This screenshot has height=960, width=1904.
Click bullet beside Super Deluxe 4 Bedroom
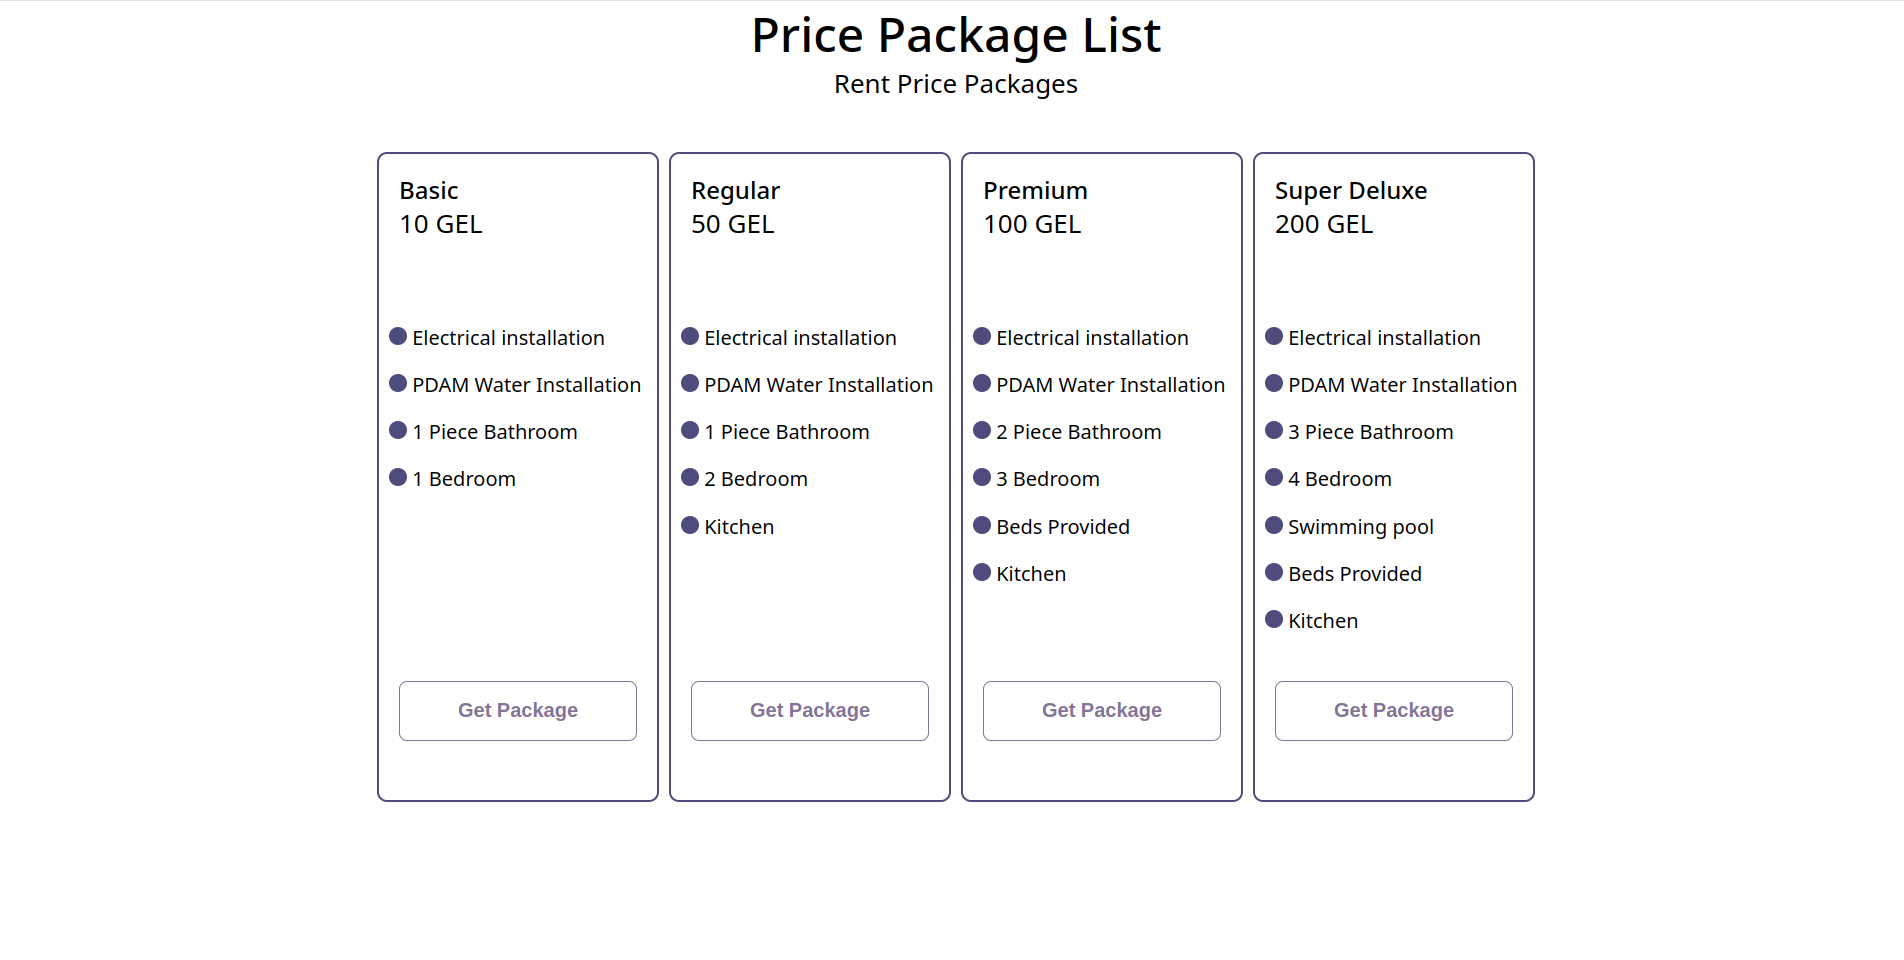(x=1274, y=477)
